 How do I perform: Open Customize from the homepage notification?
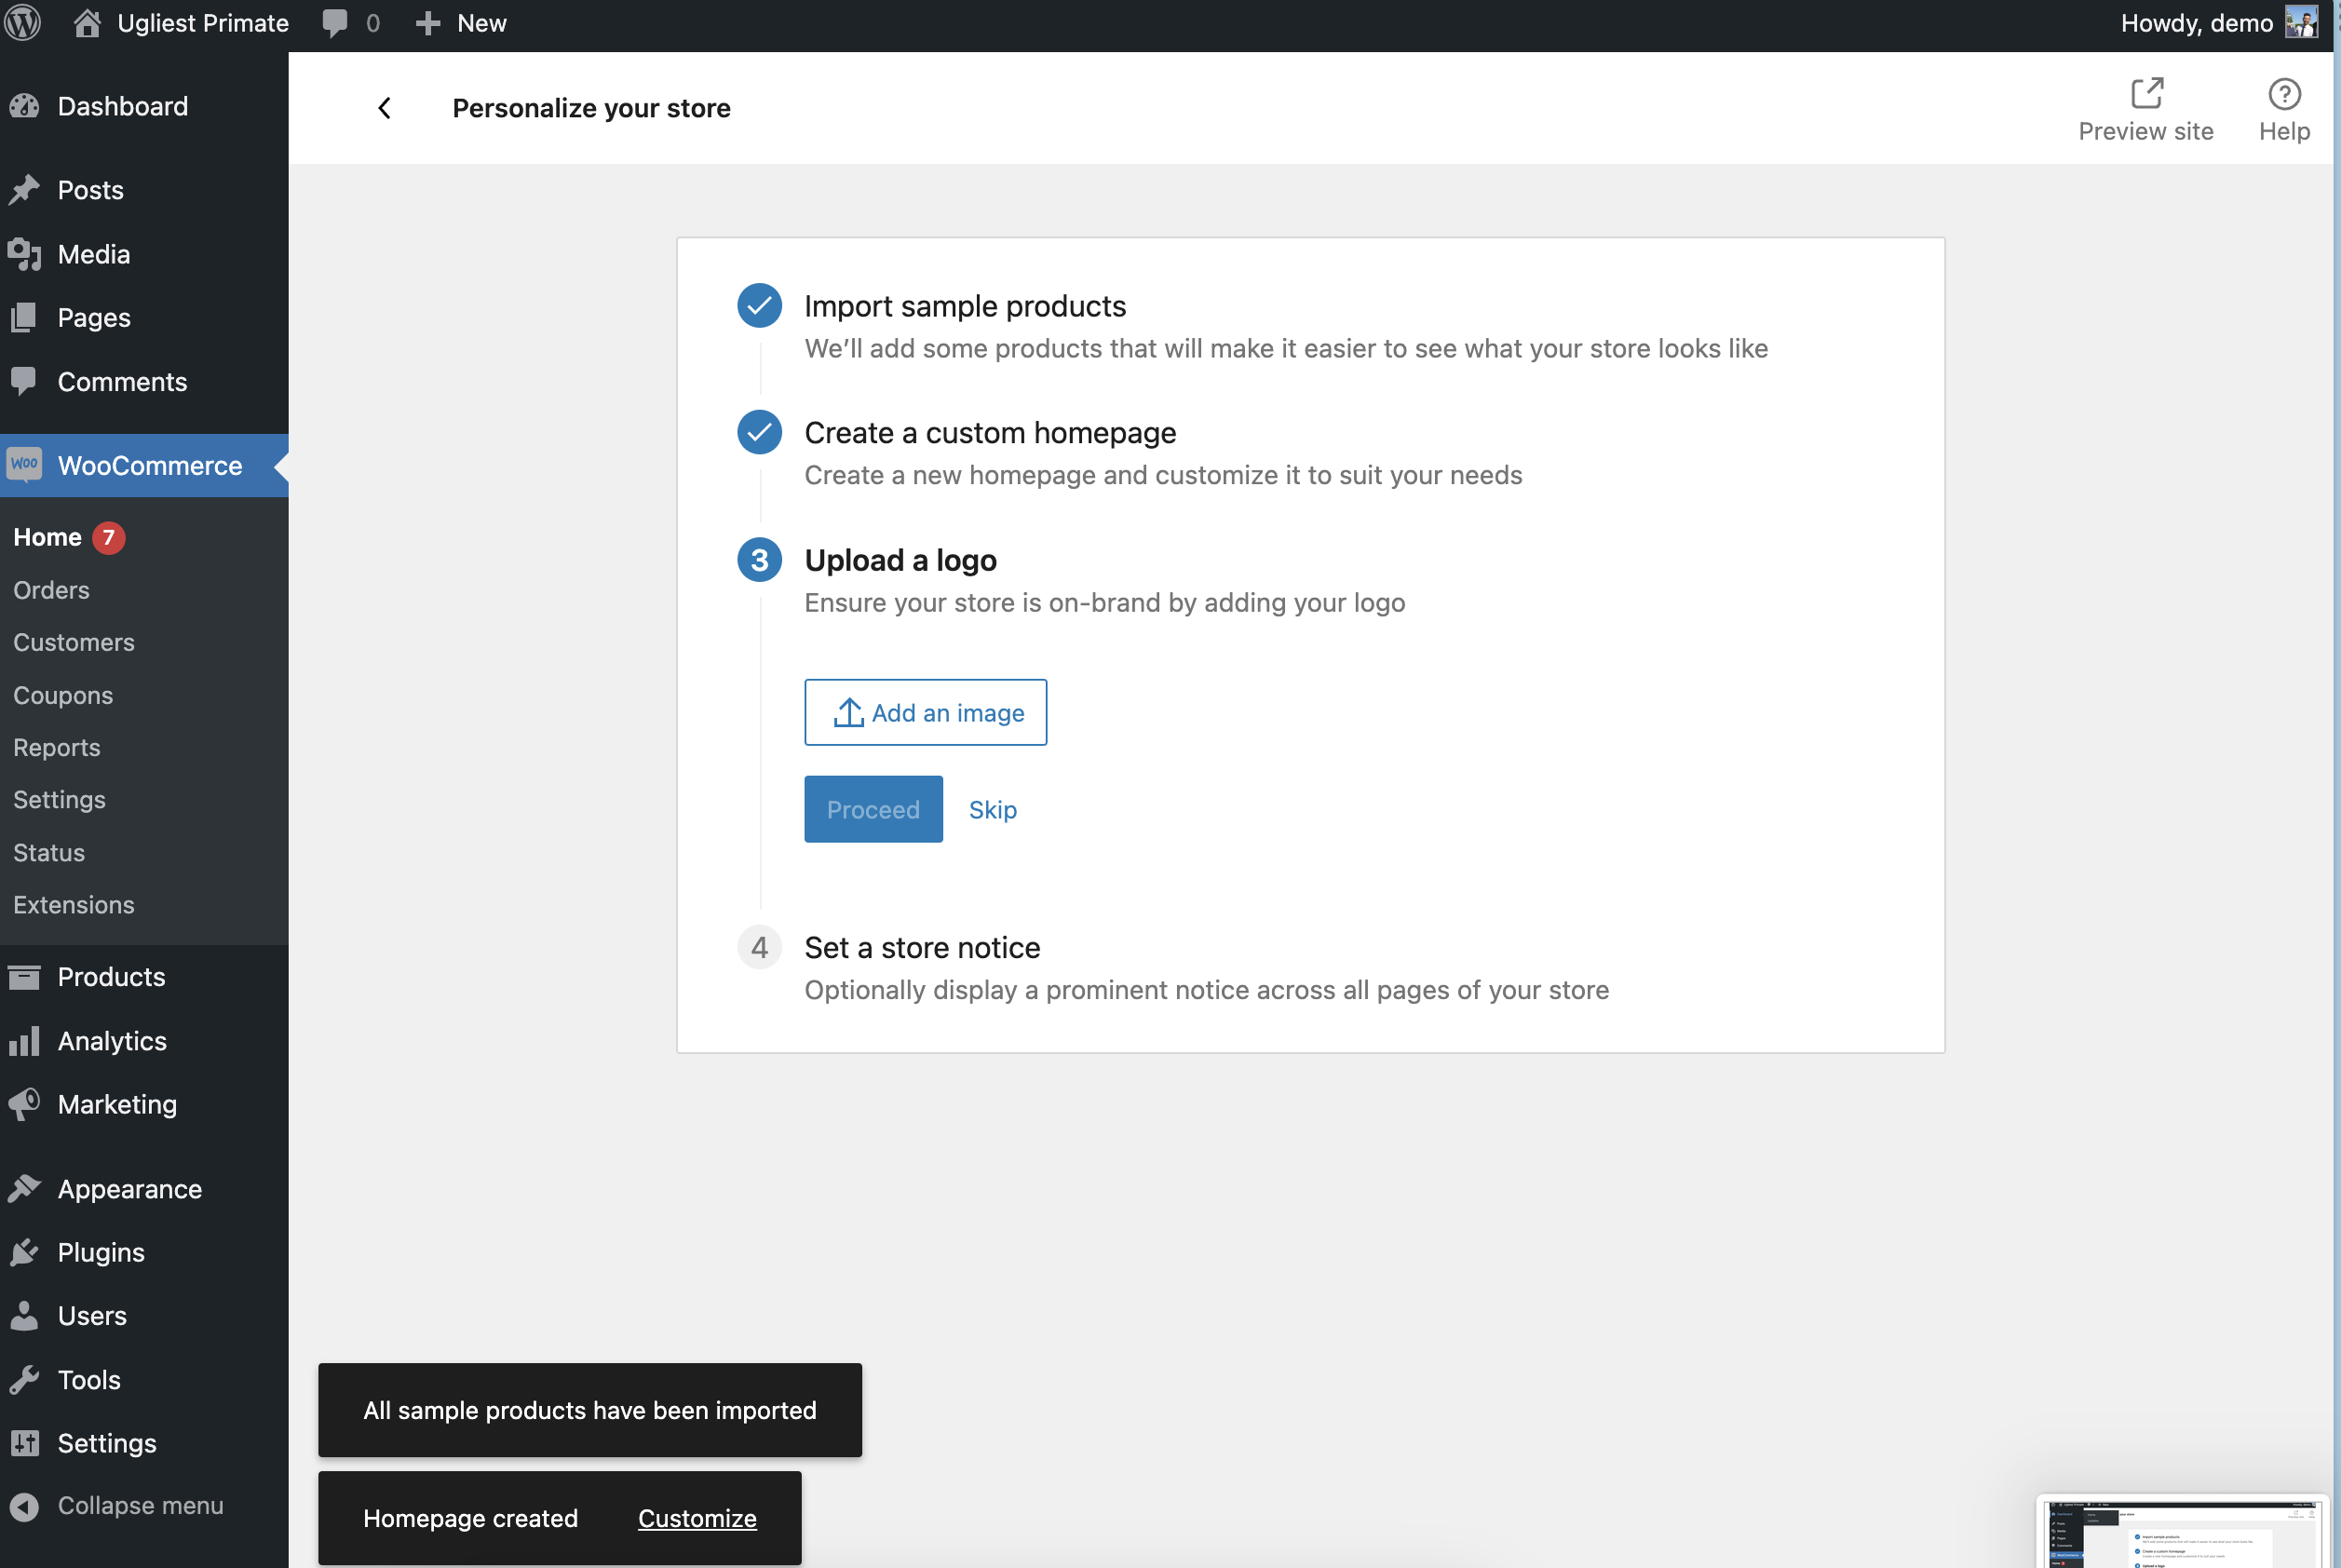[x=697, y=1518]
